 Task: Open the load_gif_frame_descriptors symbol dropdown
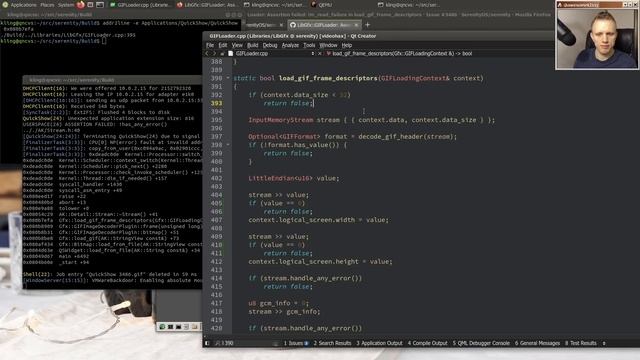402,53
